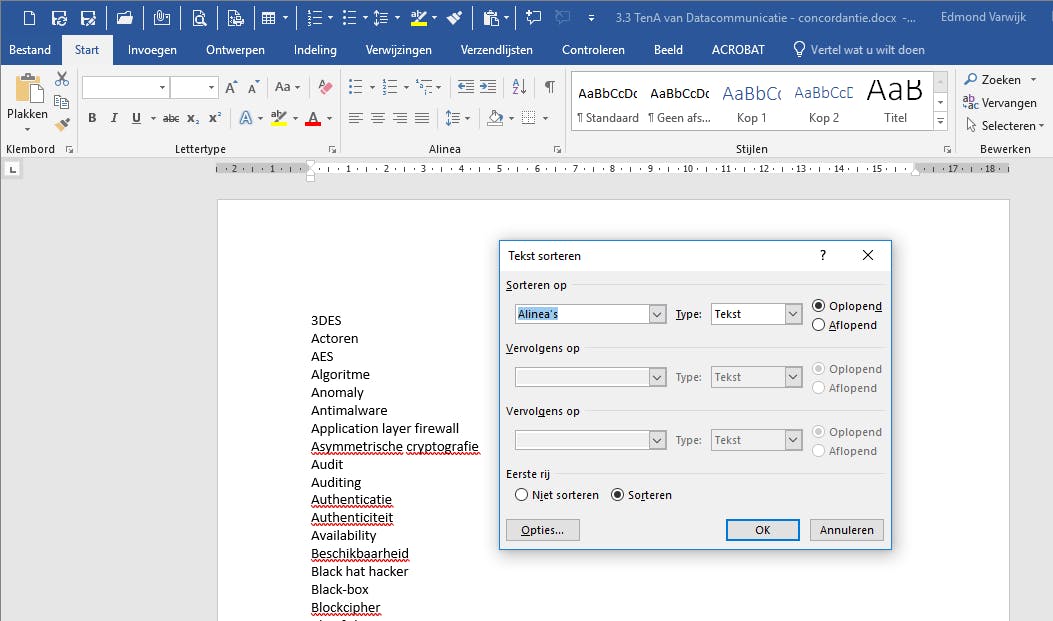Click the Italic formatting icon
The width and height of the screenshot is (1053, 621).
click(x=113, y=119)
